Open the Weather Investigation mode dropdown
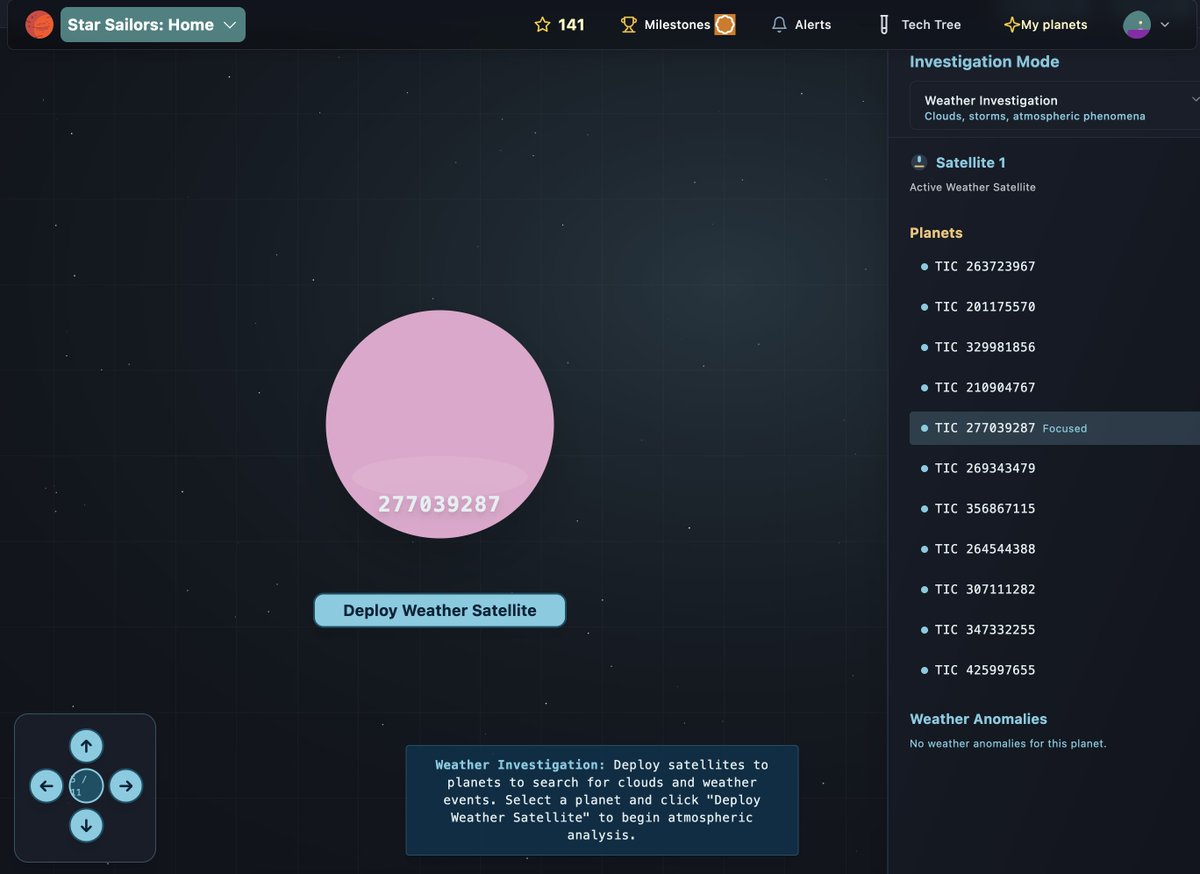 point(1055,106)
